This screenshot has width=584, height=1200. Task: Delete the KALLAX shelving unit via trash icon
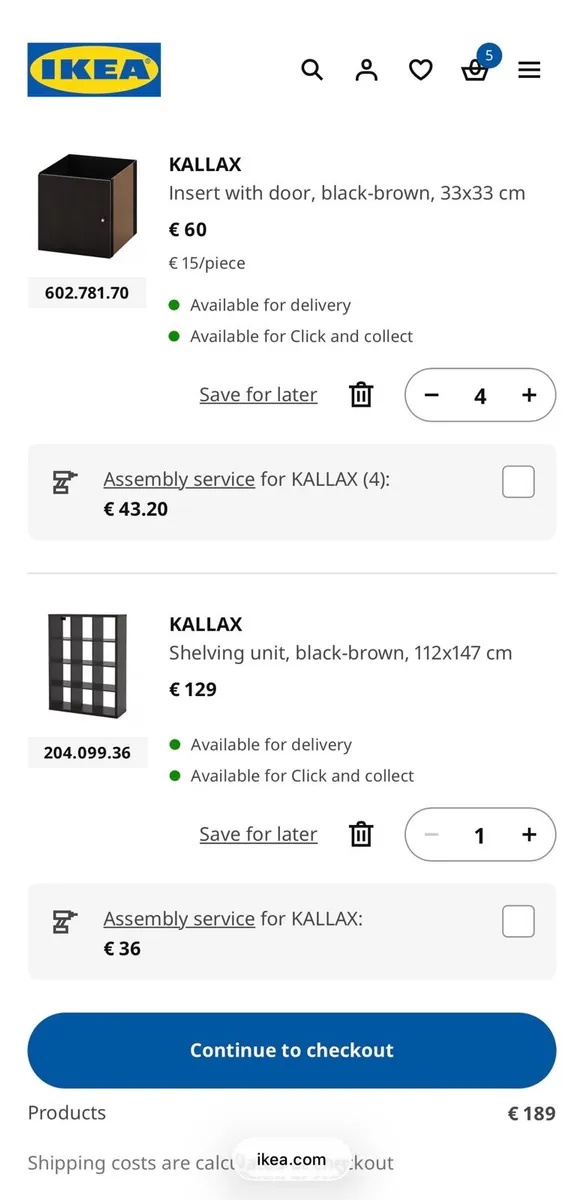coord(360,835)
